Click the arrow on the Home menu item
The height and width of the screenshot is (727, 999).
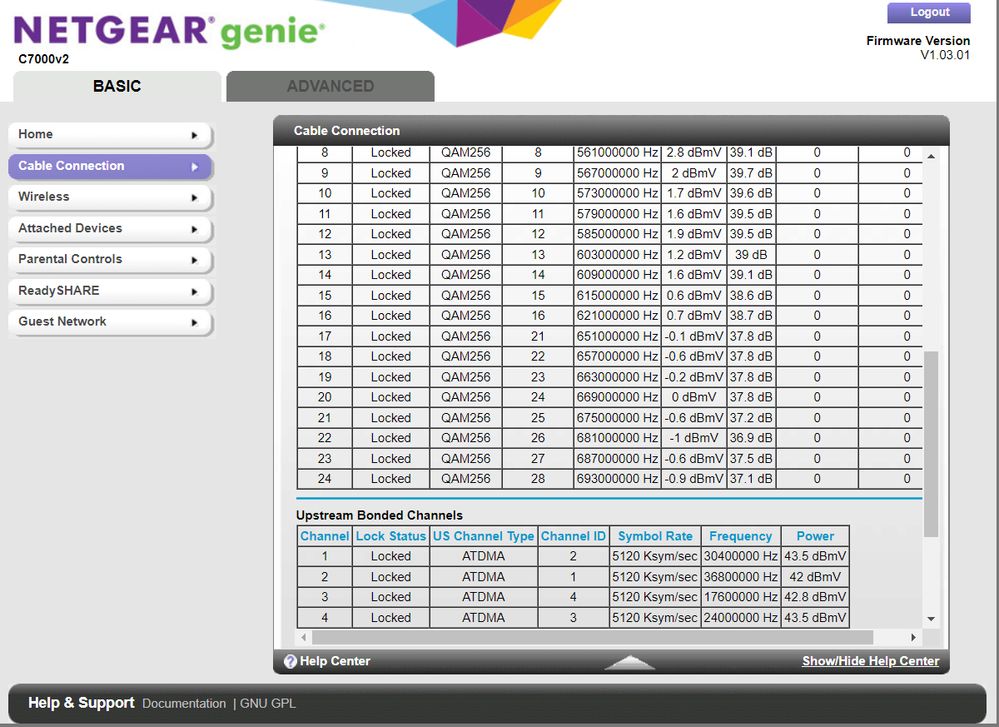click(195, 135)
